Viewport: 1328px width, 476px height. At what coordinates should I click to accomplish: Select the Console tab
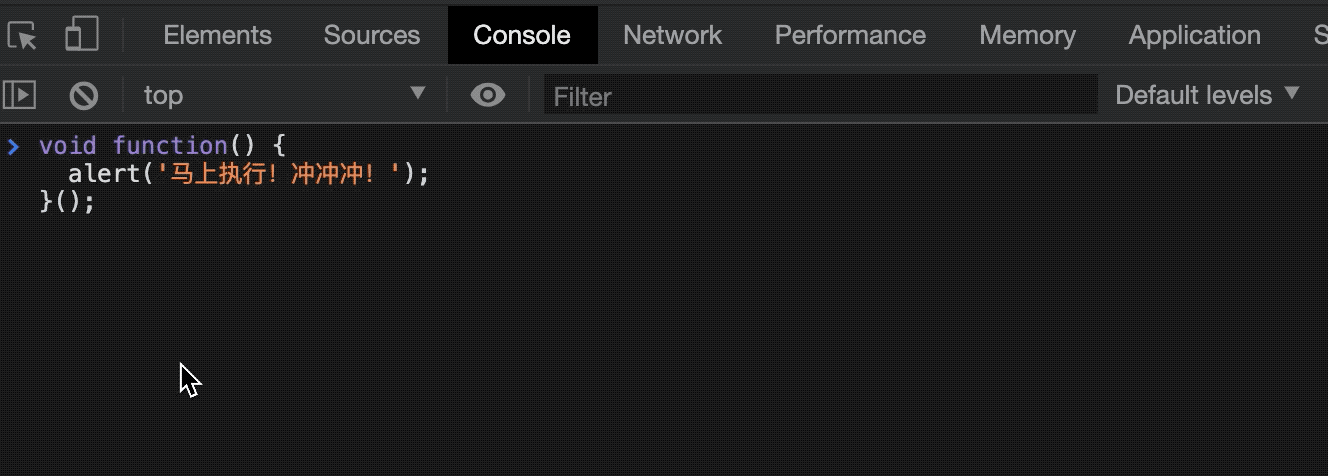522,35
